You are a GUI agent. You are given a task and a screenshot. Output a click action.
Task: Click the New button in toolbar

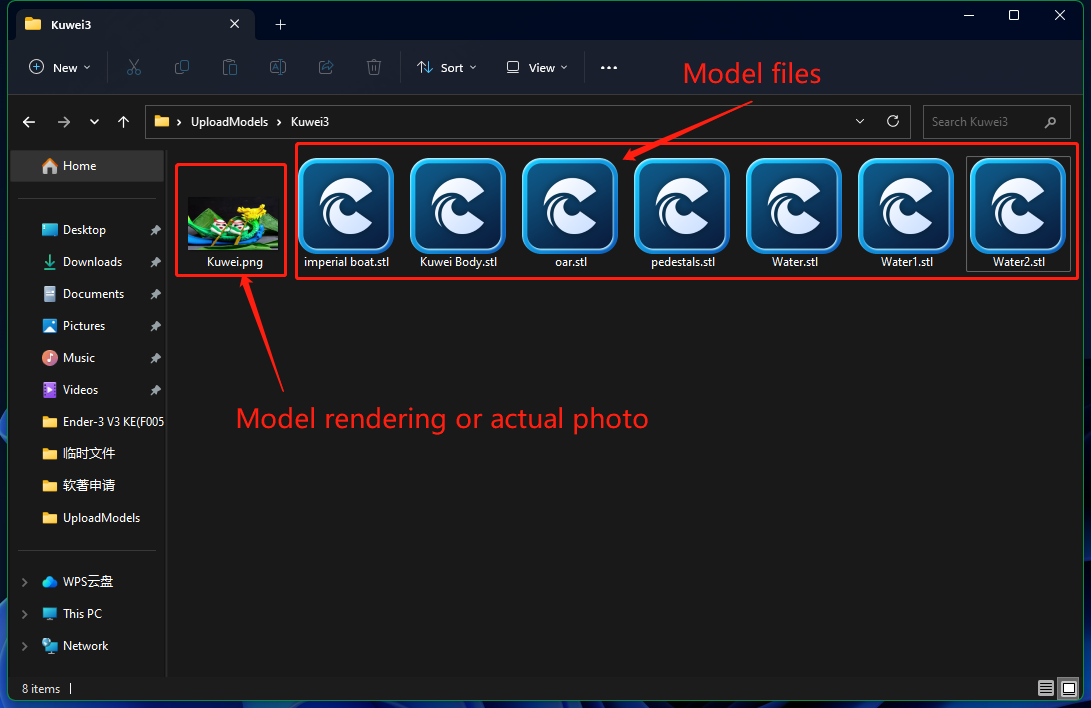pyautogui.click(x=60, y=67)
